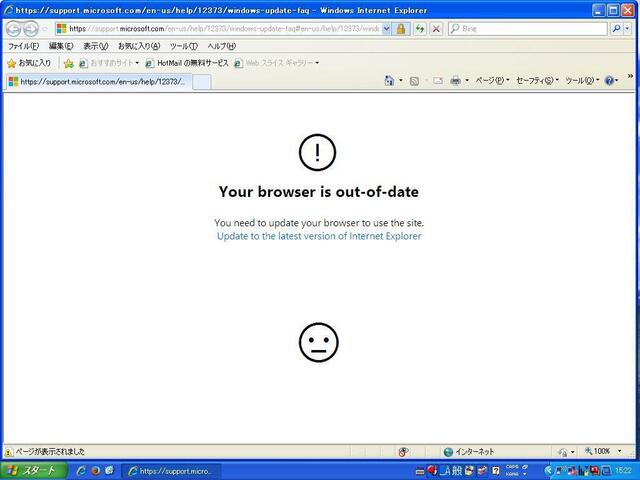Click the browser Back arrow button

(13, 29)
